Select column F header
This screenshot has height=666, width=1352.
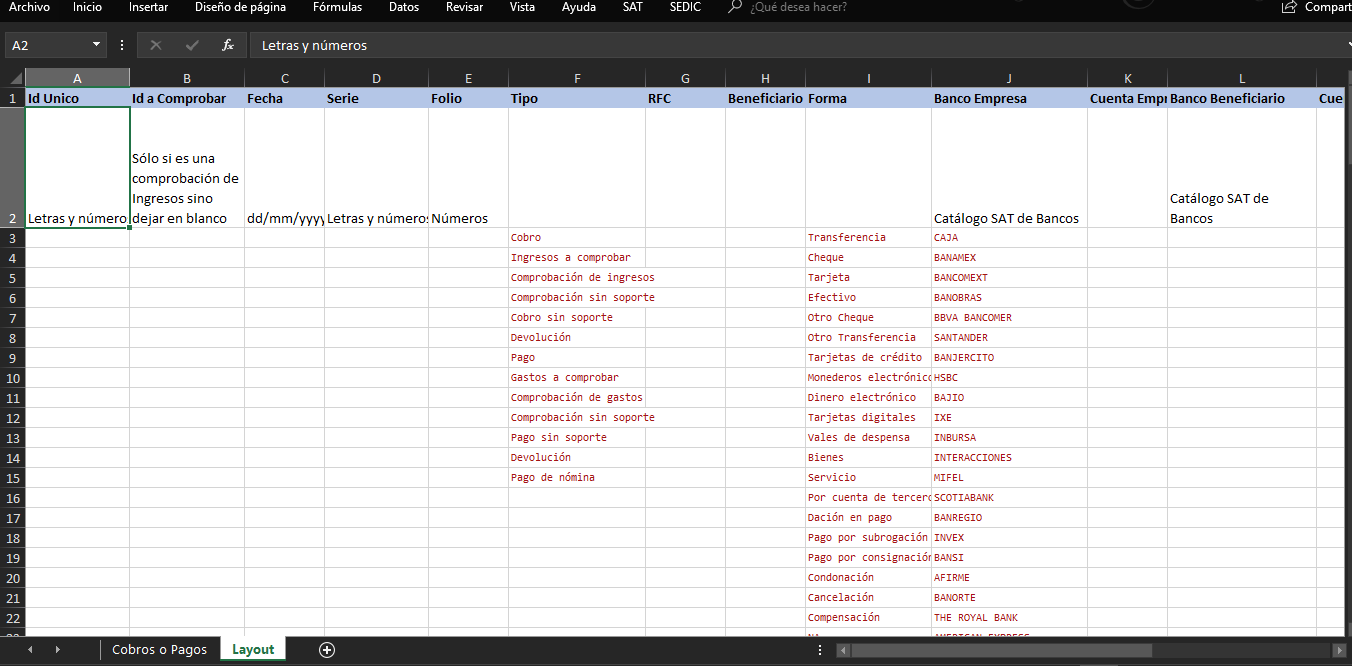click(577, 78)
